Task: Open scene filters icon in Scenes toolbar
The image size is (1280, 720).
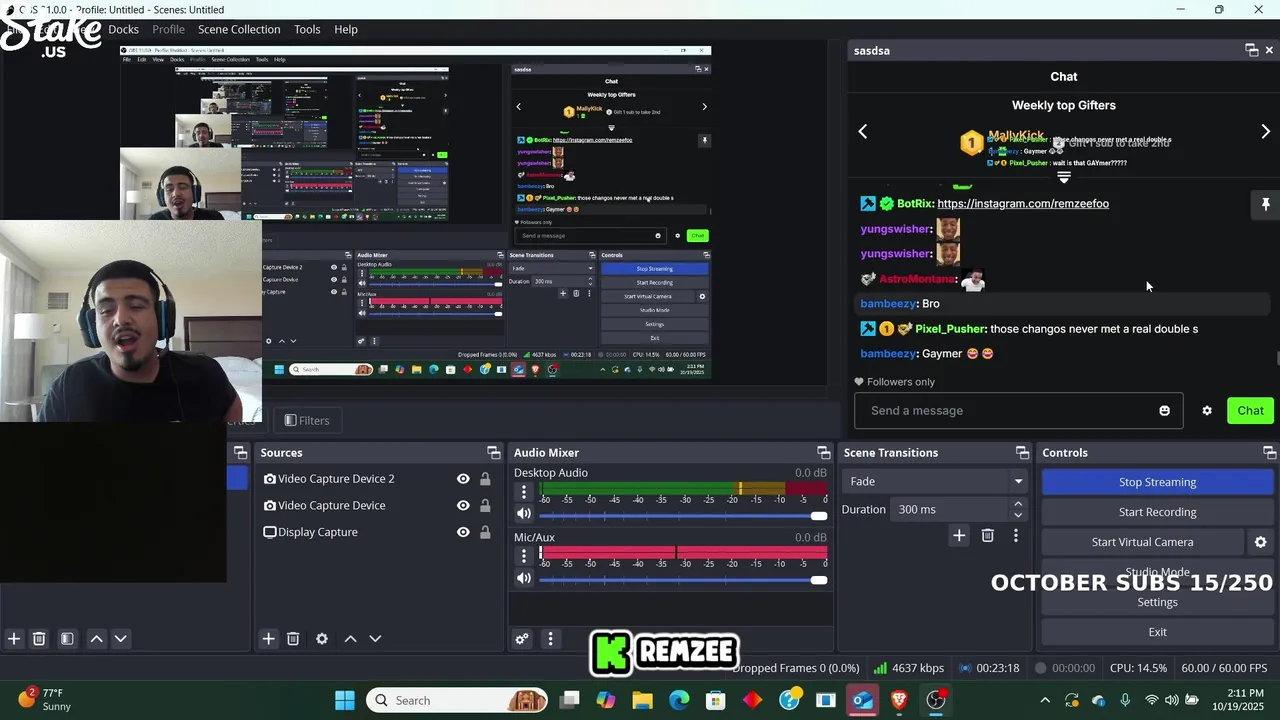Action: (x=67, y=639)
